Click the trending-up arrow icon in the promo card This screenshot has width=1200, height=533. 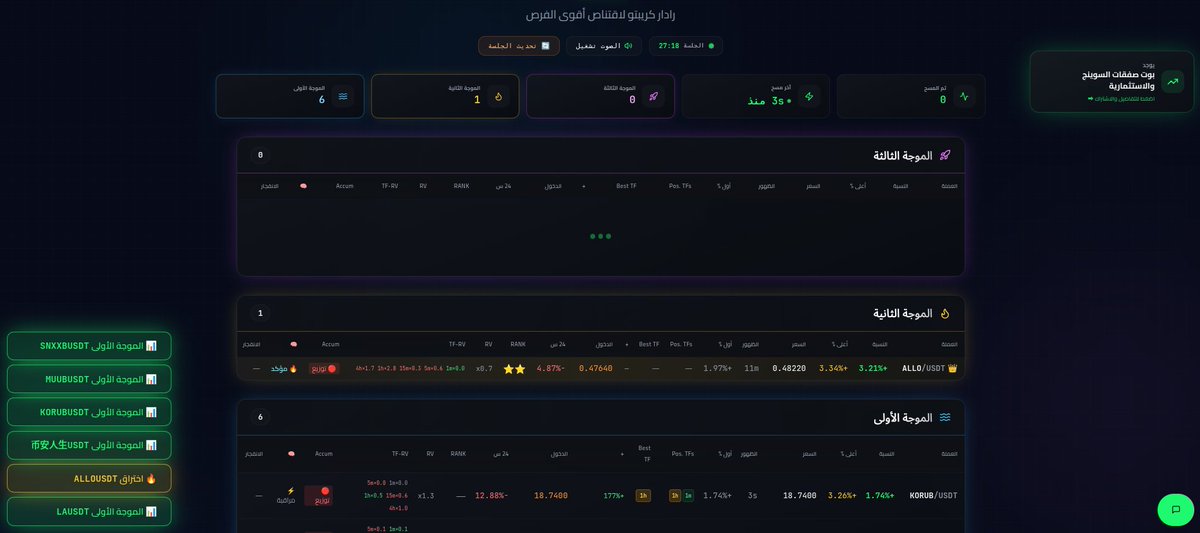pos(1171,82)
